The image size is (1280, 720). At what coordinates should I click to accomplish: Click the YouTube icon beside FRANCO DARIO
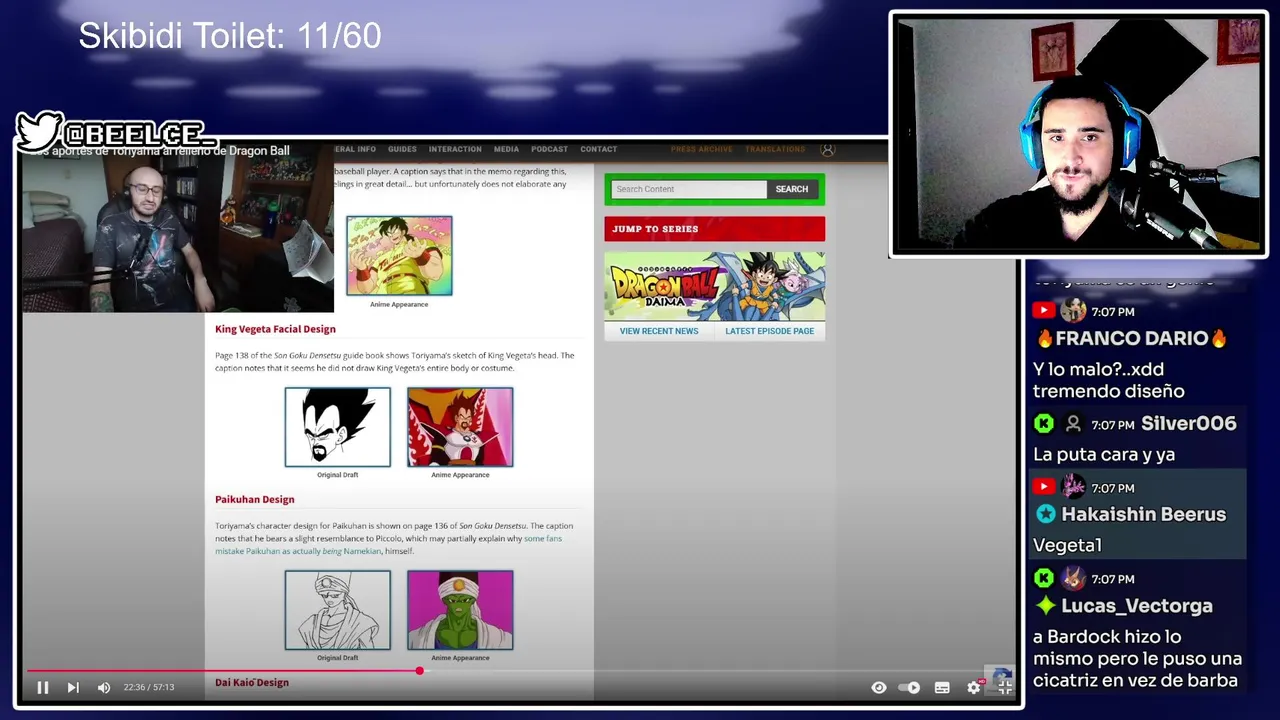pos(1044,311)
